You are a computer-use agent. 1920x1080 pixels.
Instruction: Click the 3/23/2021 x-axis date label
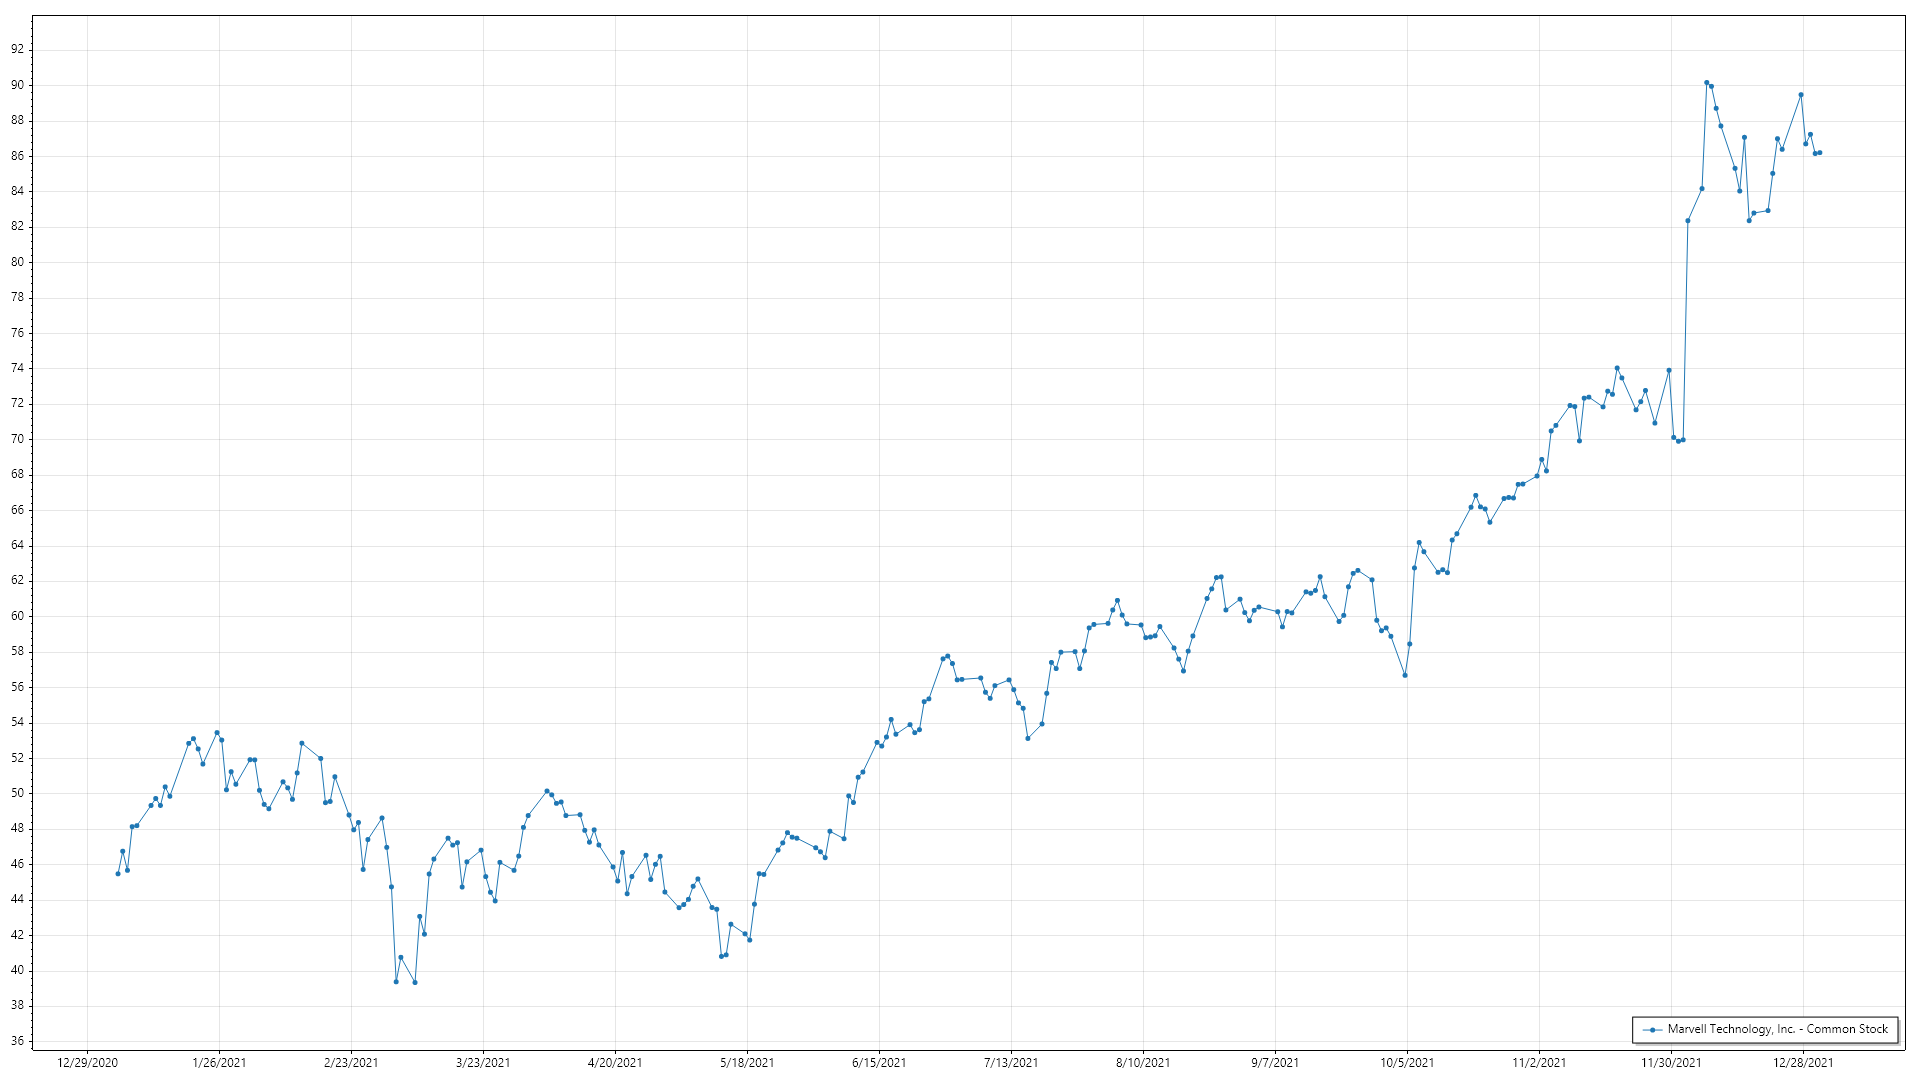(483, 1063)
